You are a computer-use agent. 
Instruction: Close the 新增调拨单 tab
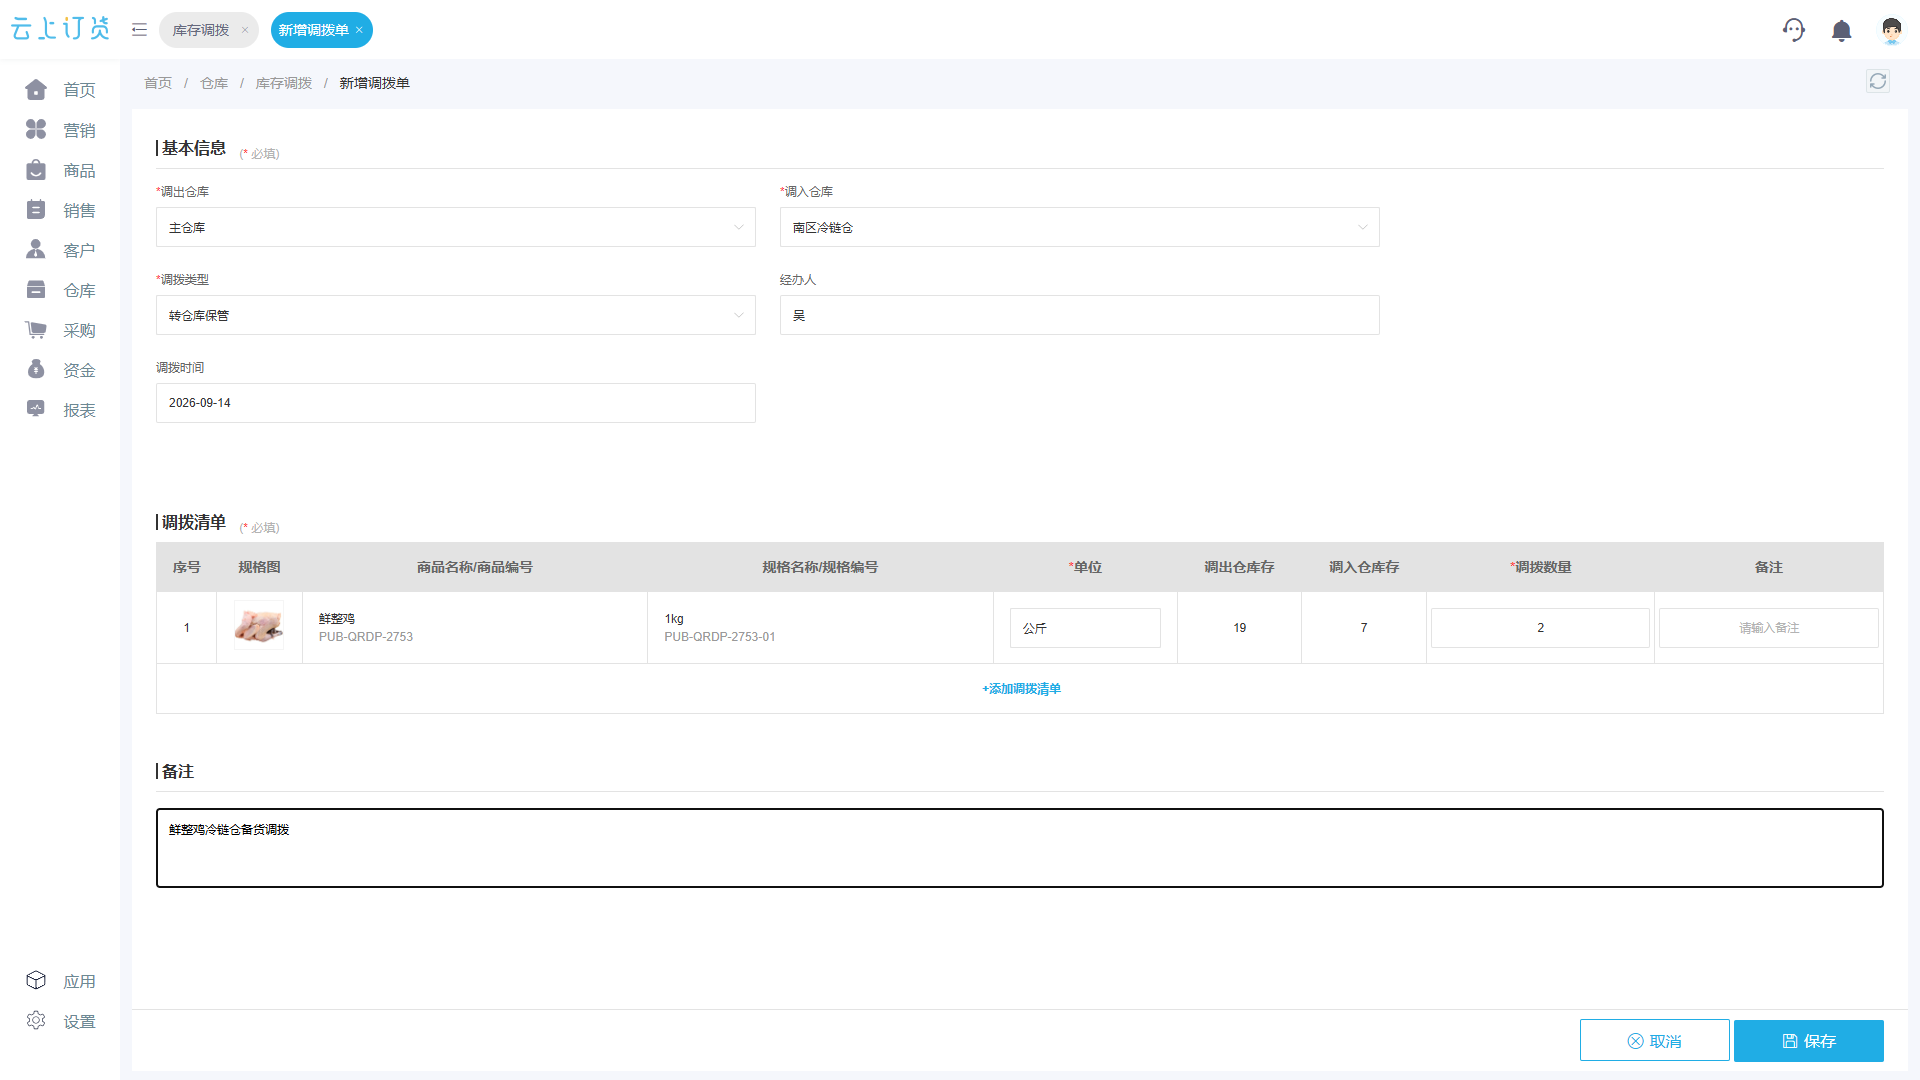359,30
